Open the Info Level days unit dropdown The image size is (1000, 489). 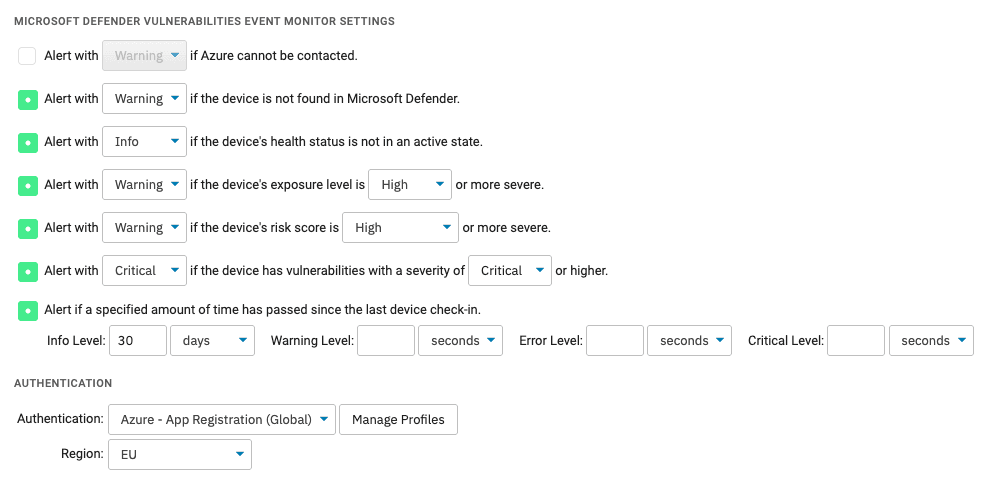coord(212,340)
